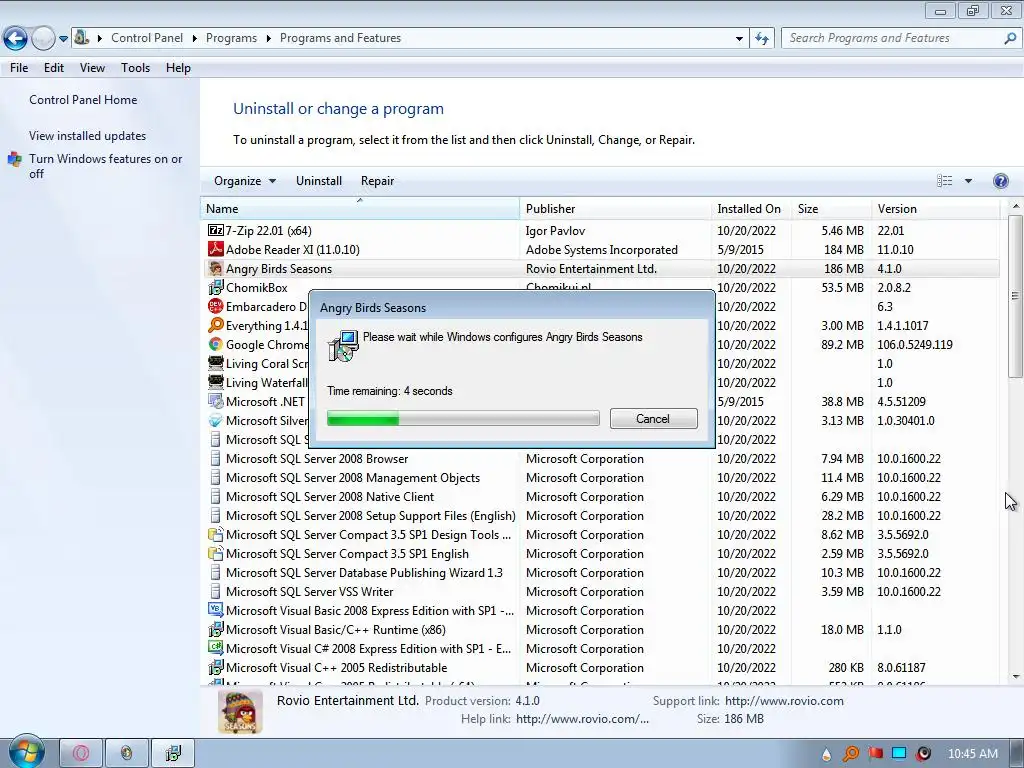Open View installed updates
1024x768 pixels.
pyautogui.click(x=88, y=136)
